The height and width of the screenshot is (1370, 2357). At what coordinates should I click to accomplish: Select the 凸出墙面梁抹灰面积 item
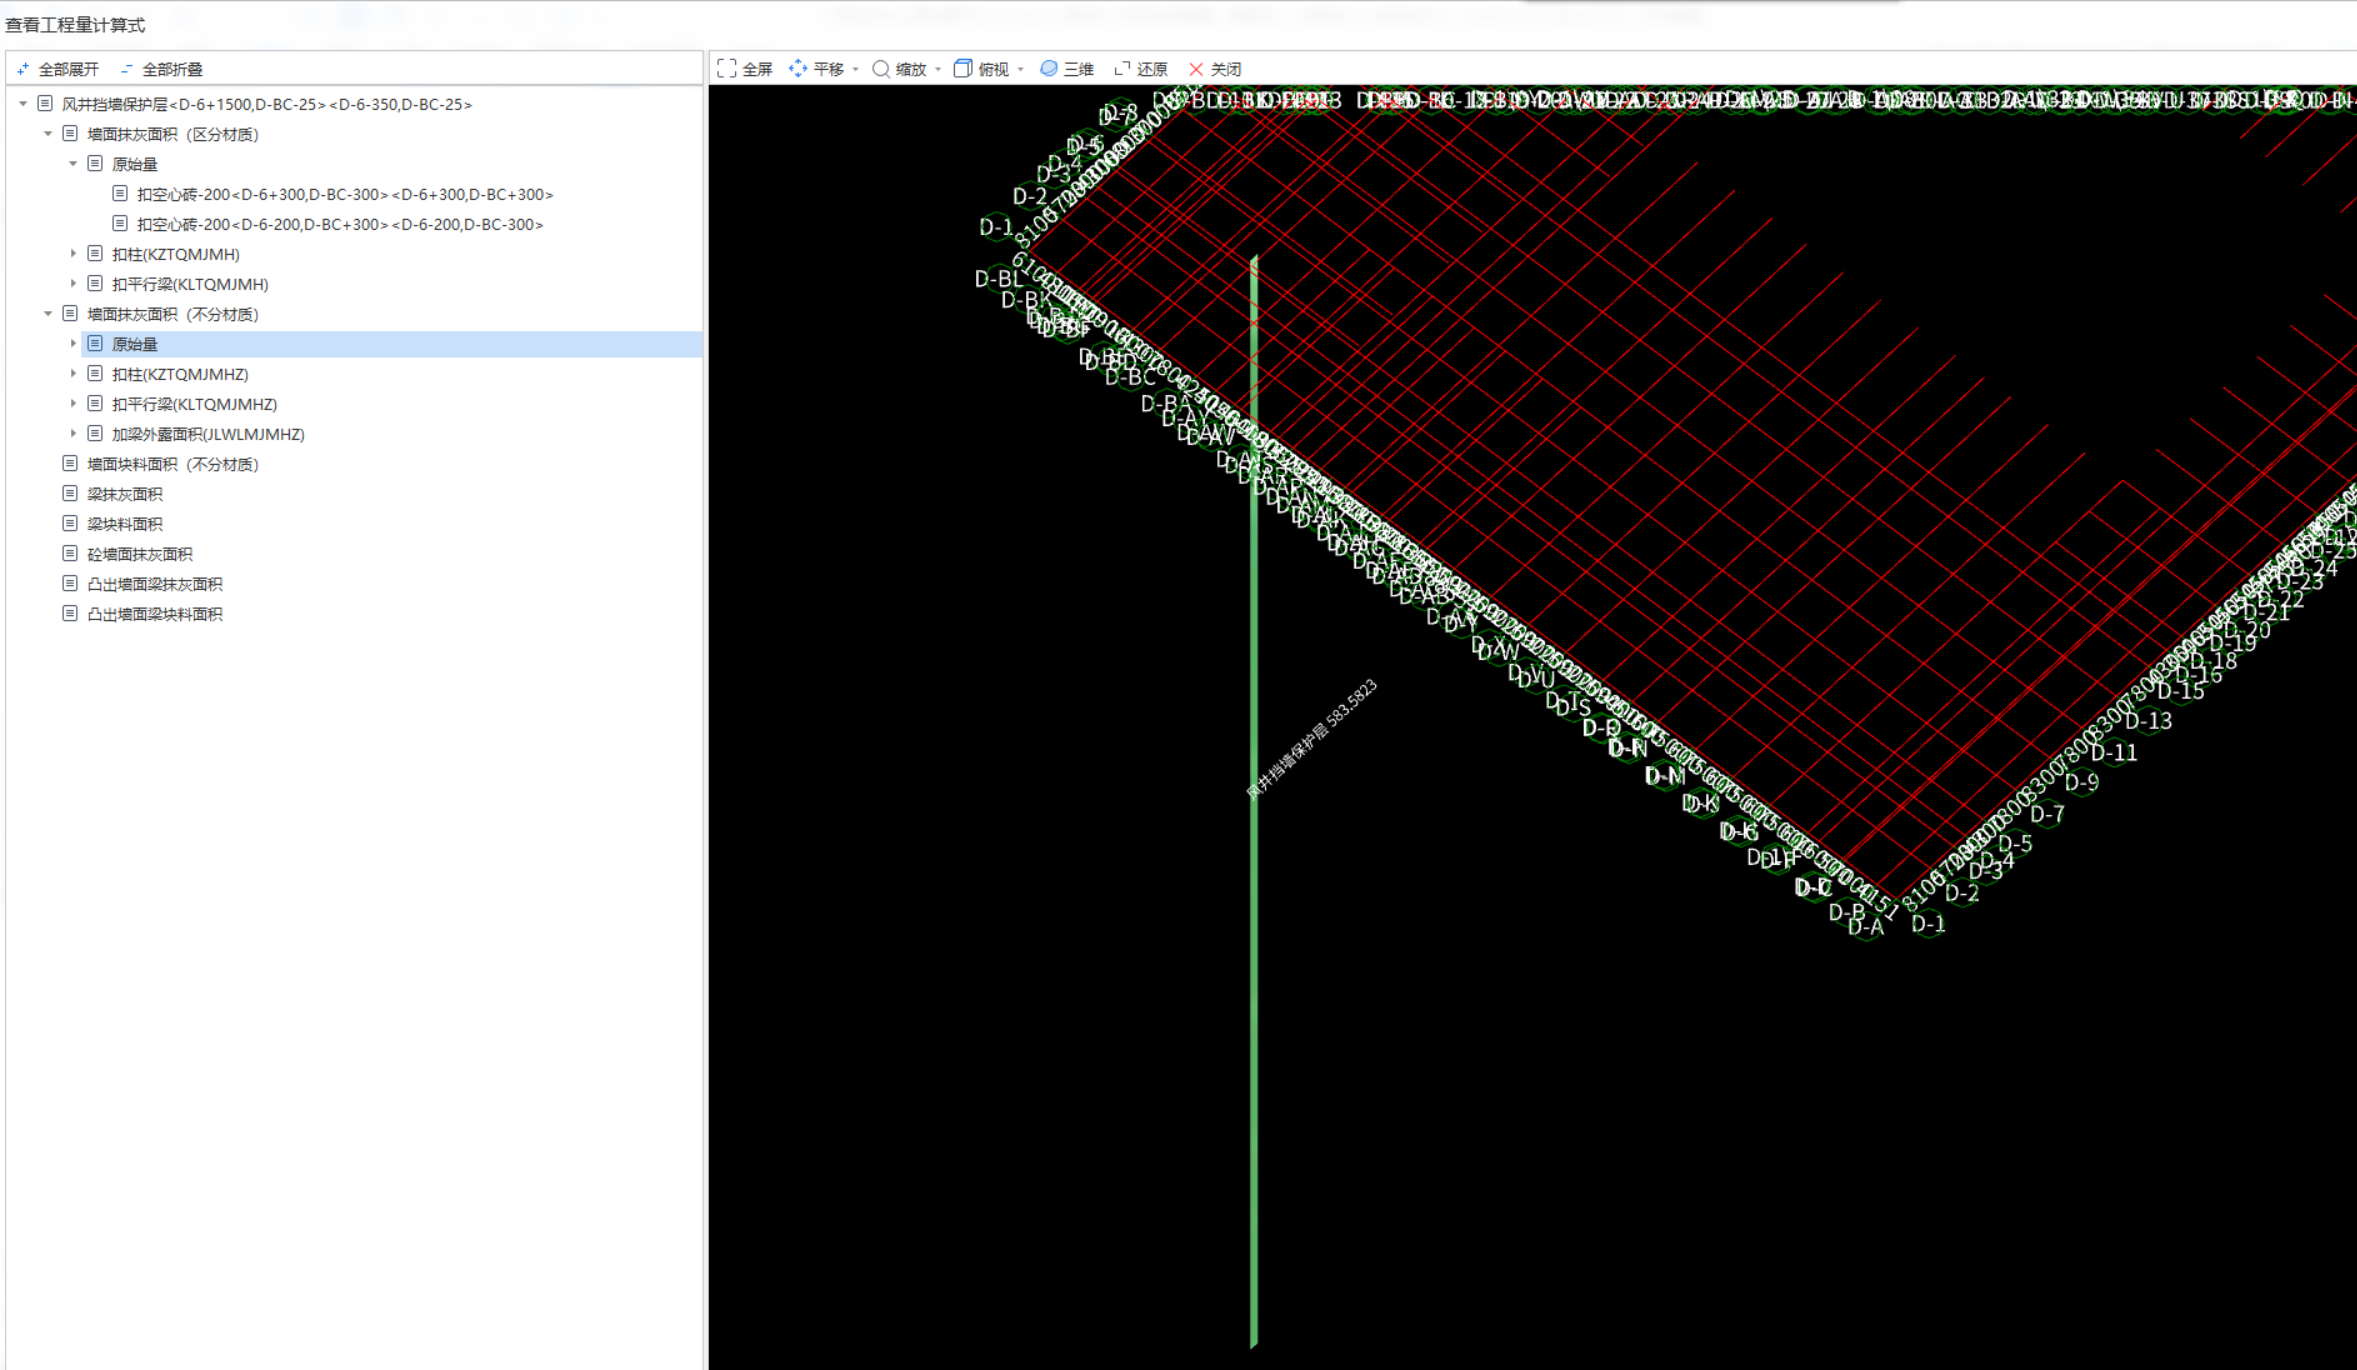pyautogui.click(x=155, y=584)
